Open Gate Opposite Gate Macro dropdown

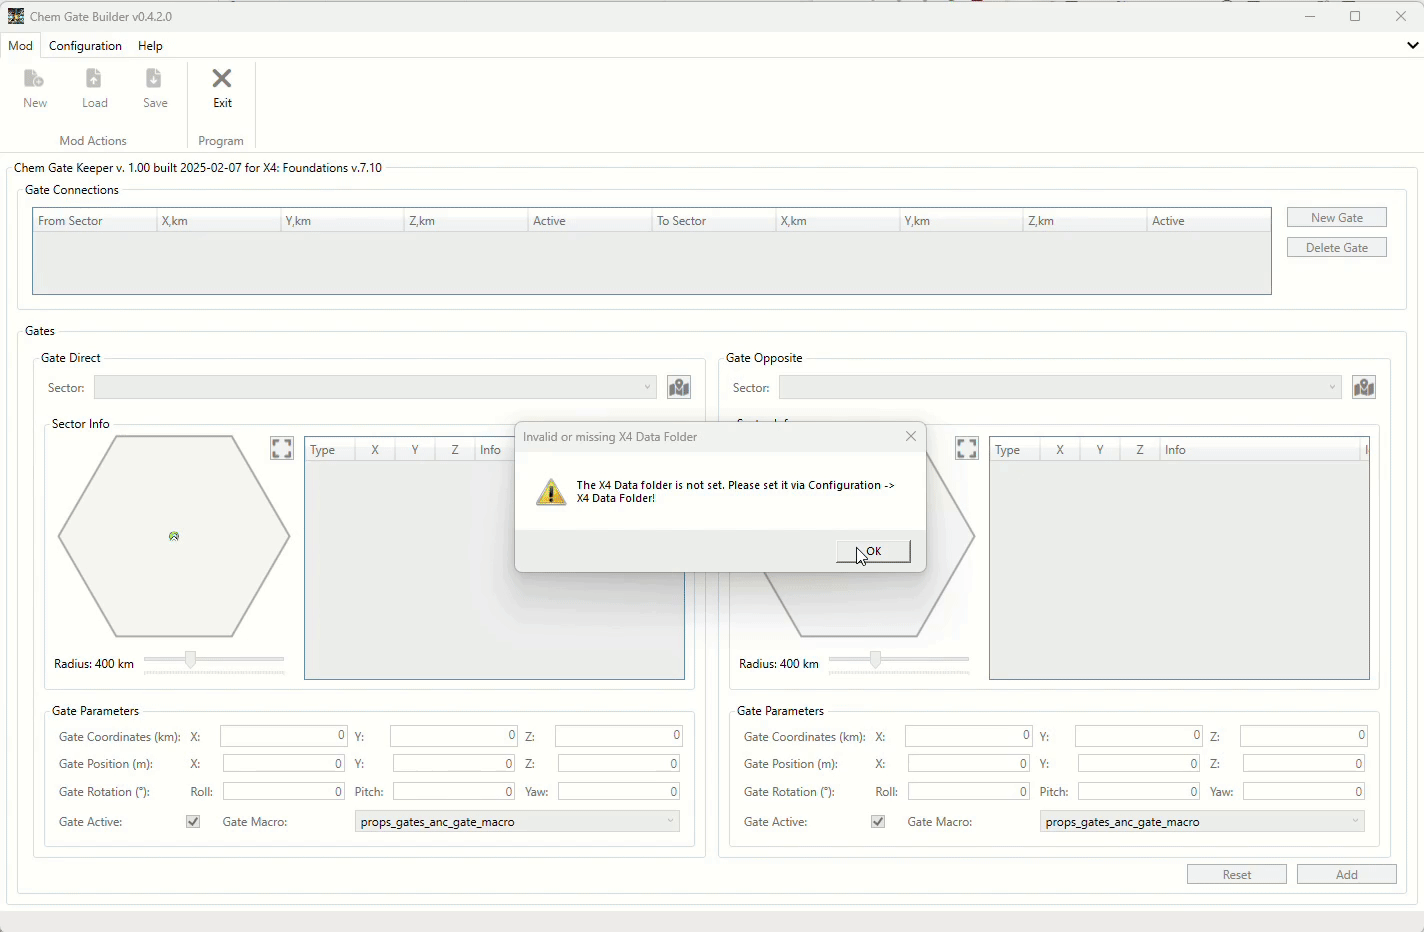click(x=1202, y=822)
